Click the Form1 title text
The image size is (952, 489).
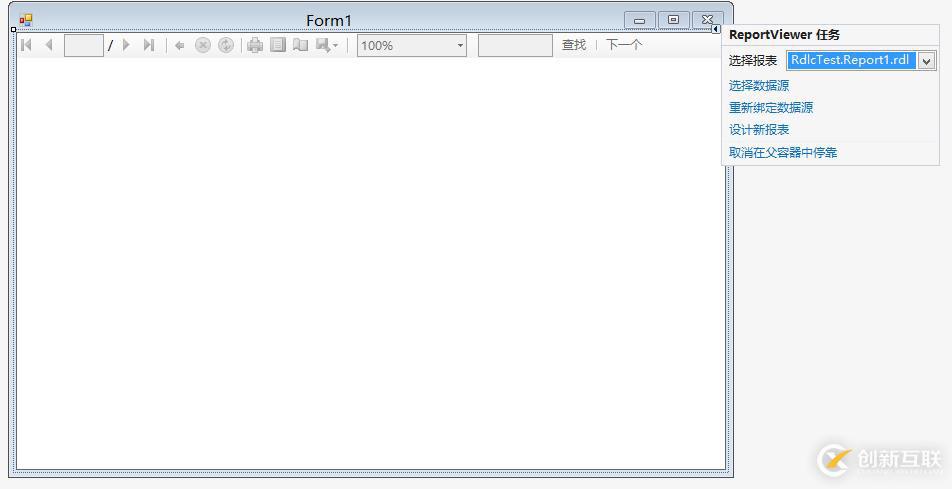tap(329, 21)
